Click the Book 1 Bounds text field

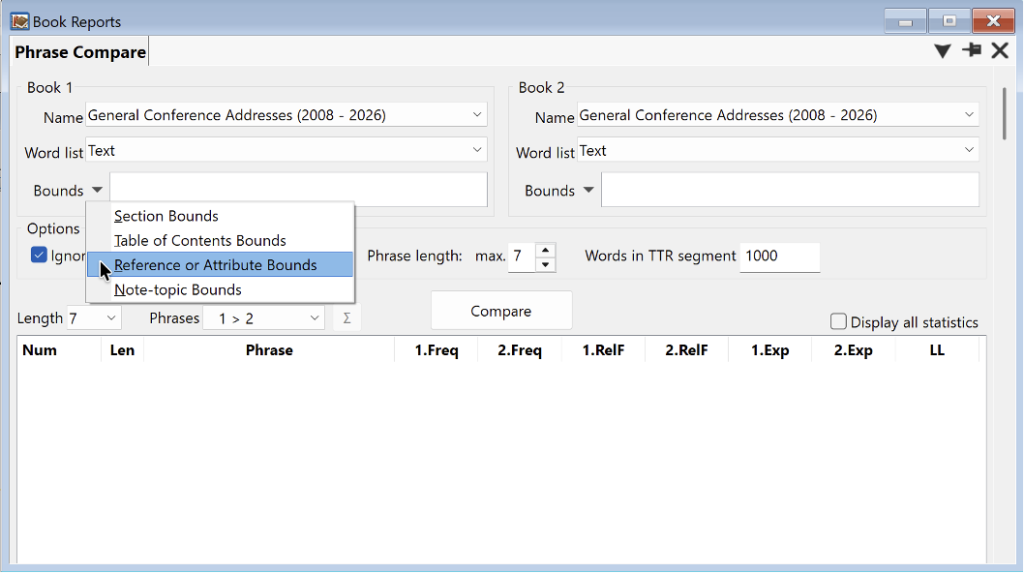point(298,190)
